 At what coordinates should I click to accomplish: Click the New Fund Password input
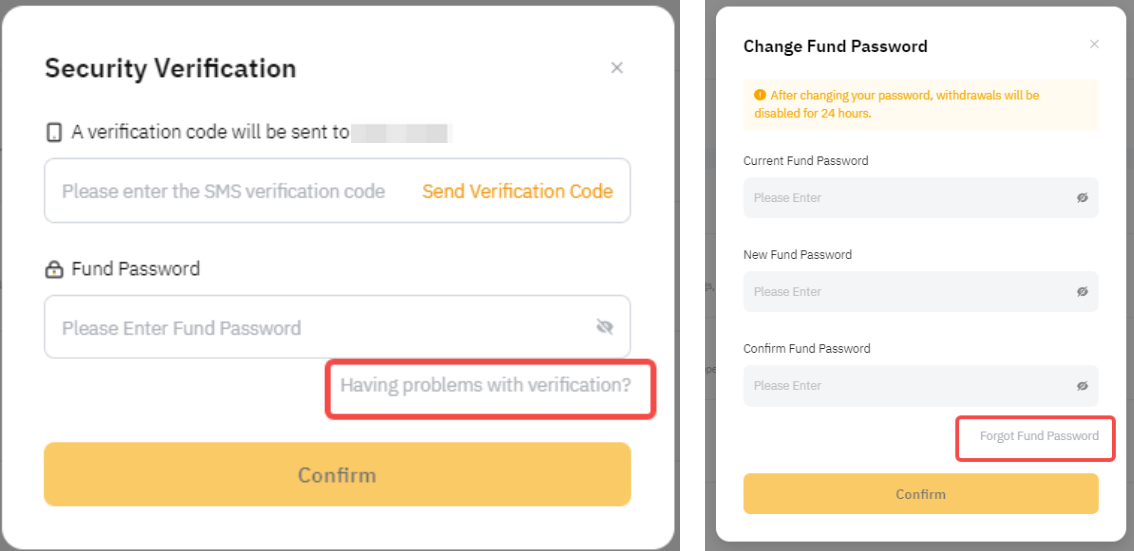[900, 292]
